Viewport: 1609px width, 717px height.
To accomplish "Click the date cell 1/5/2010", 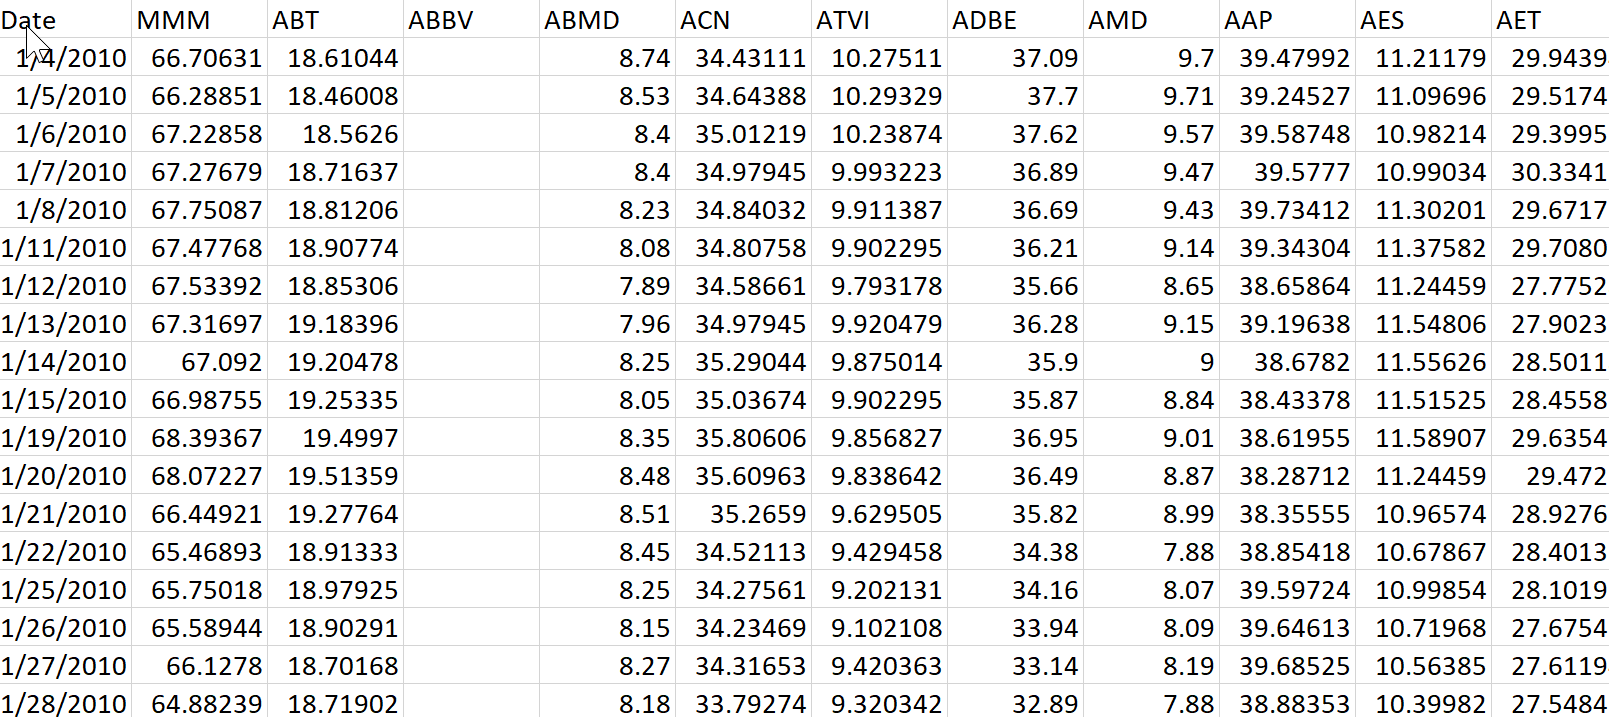I will tap(66, 96).
